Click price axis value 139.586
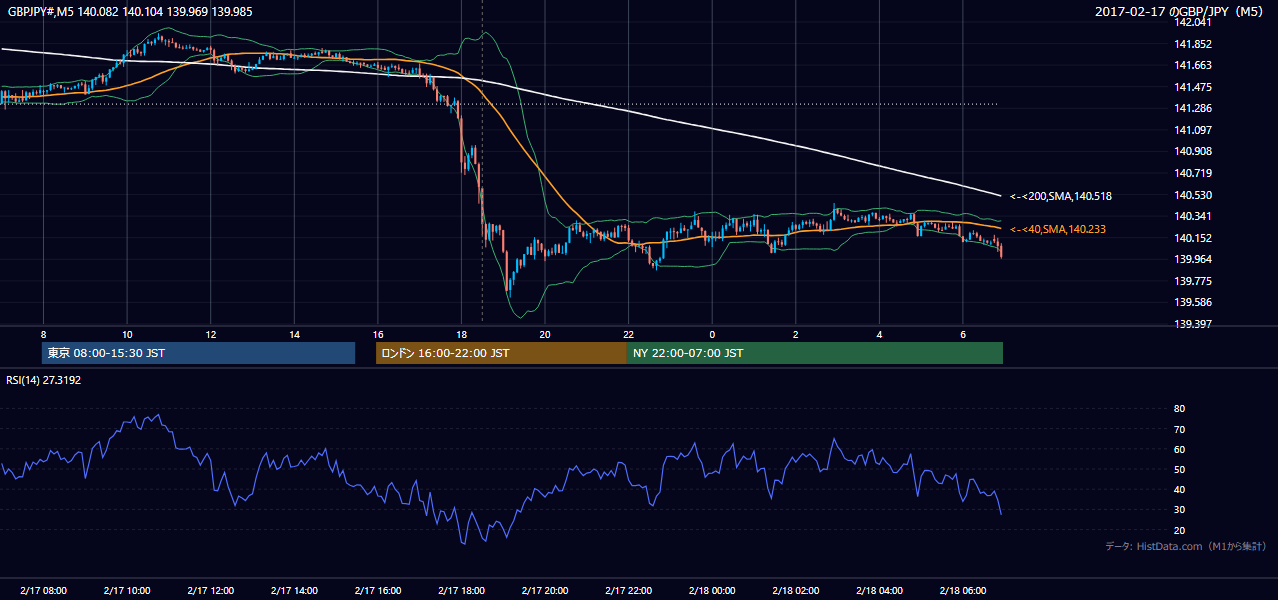 1192,302
